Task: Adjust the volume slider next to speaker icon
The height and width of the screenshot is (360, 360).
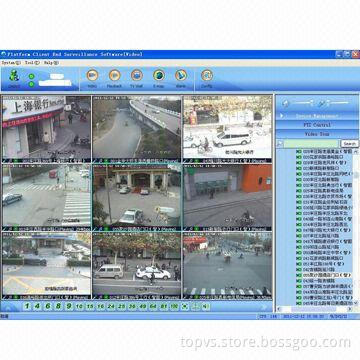Action: tap(302, 103)
